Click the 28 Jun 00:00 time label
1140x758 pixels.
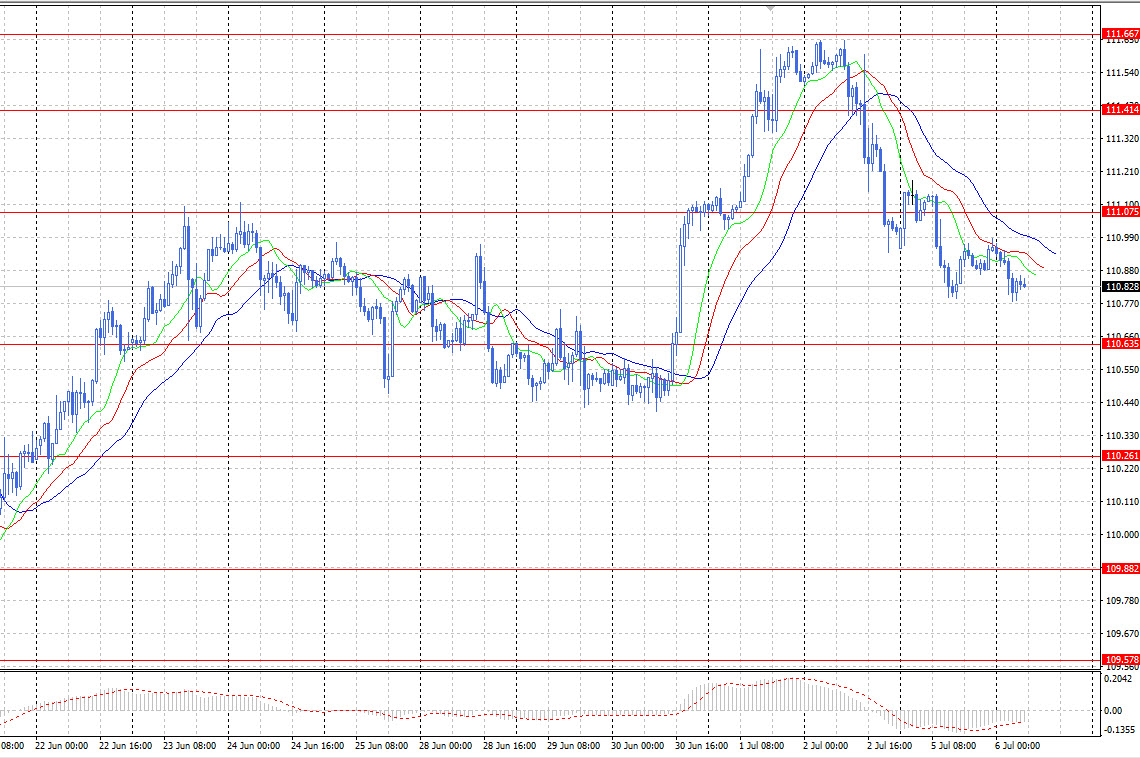(x=446, y=746)
